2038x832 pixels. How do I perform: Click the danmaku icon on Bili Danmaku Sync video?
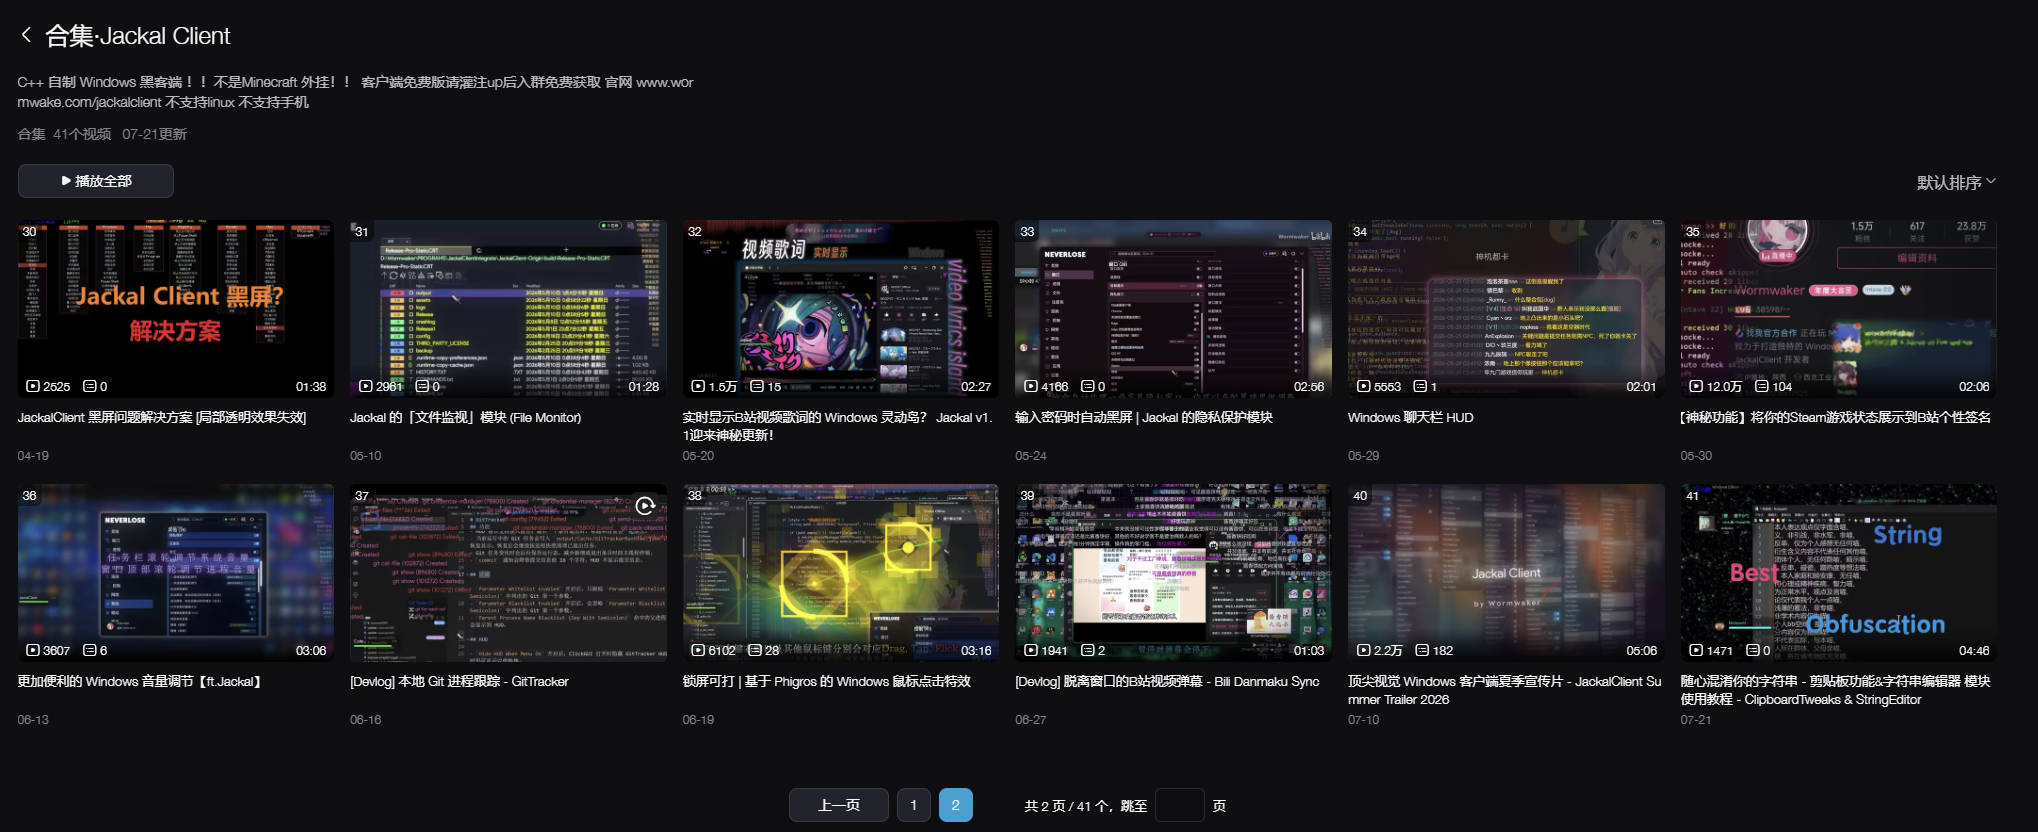(1087, 650)
